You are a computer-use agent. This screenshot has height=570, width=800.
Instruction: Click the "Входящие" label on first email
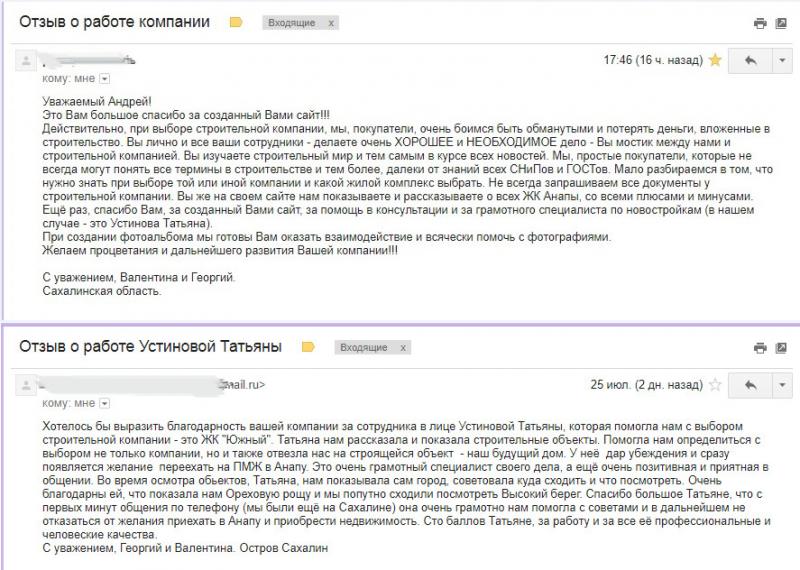tap(290, 22)
